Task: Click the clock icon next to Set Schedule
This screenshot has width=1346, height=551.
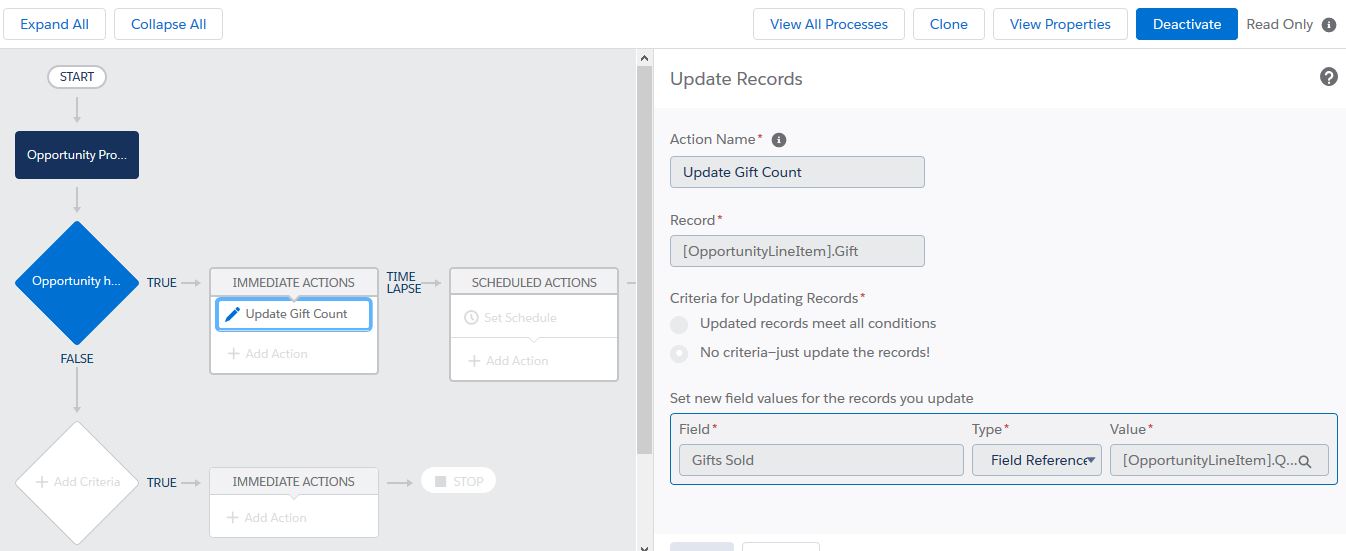Action: point(472,318)
